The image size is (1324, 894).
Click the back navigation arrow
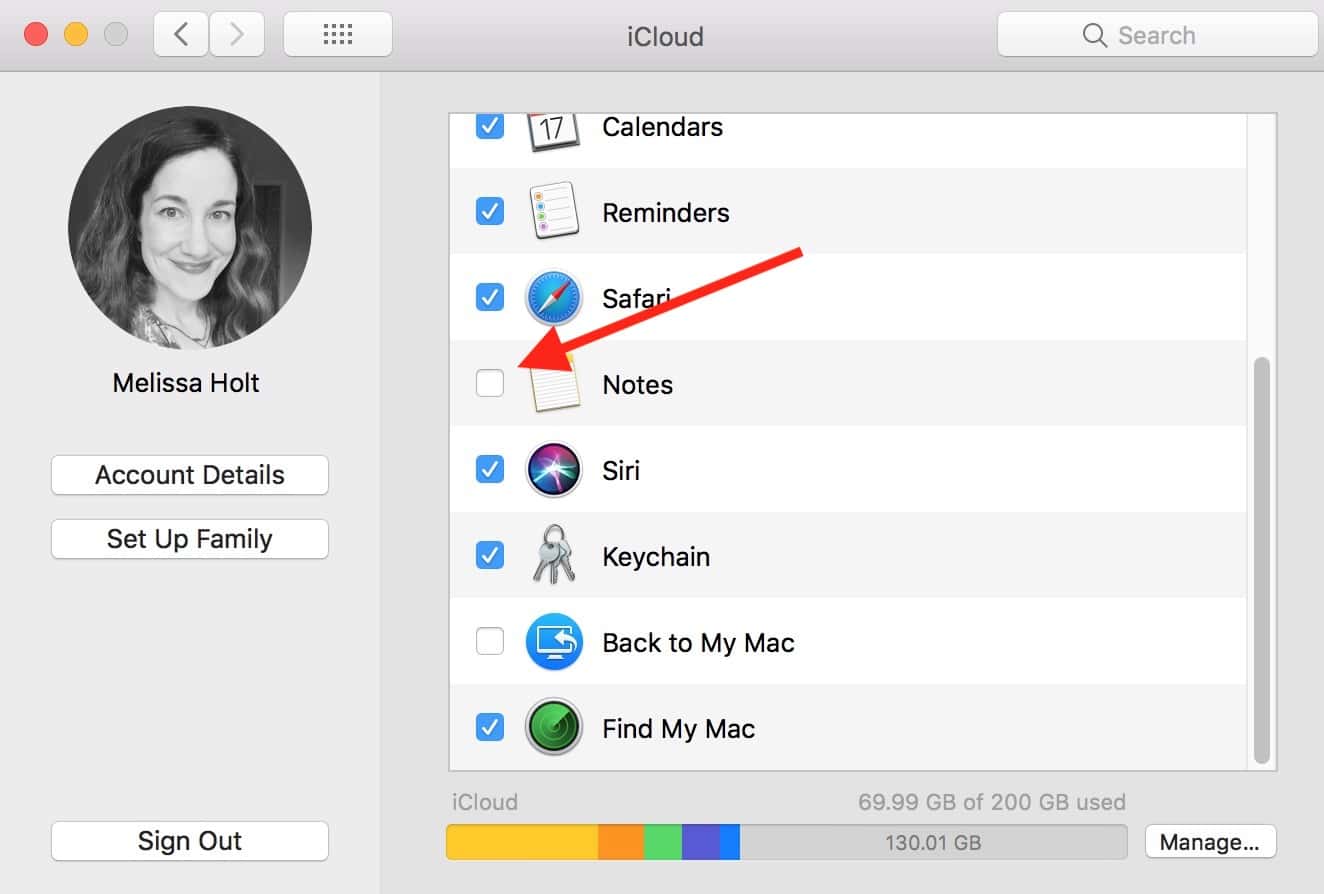181,35
